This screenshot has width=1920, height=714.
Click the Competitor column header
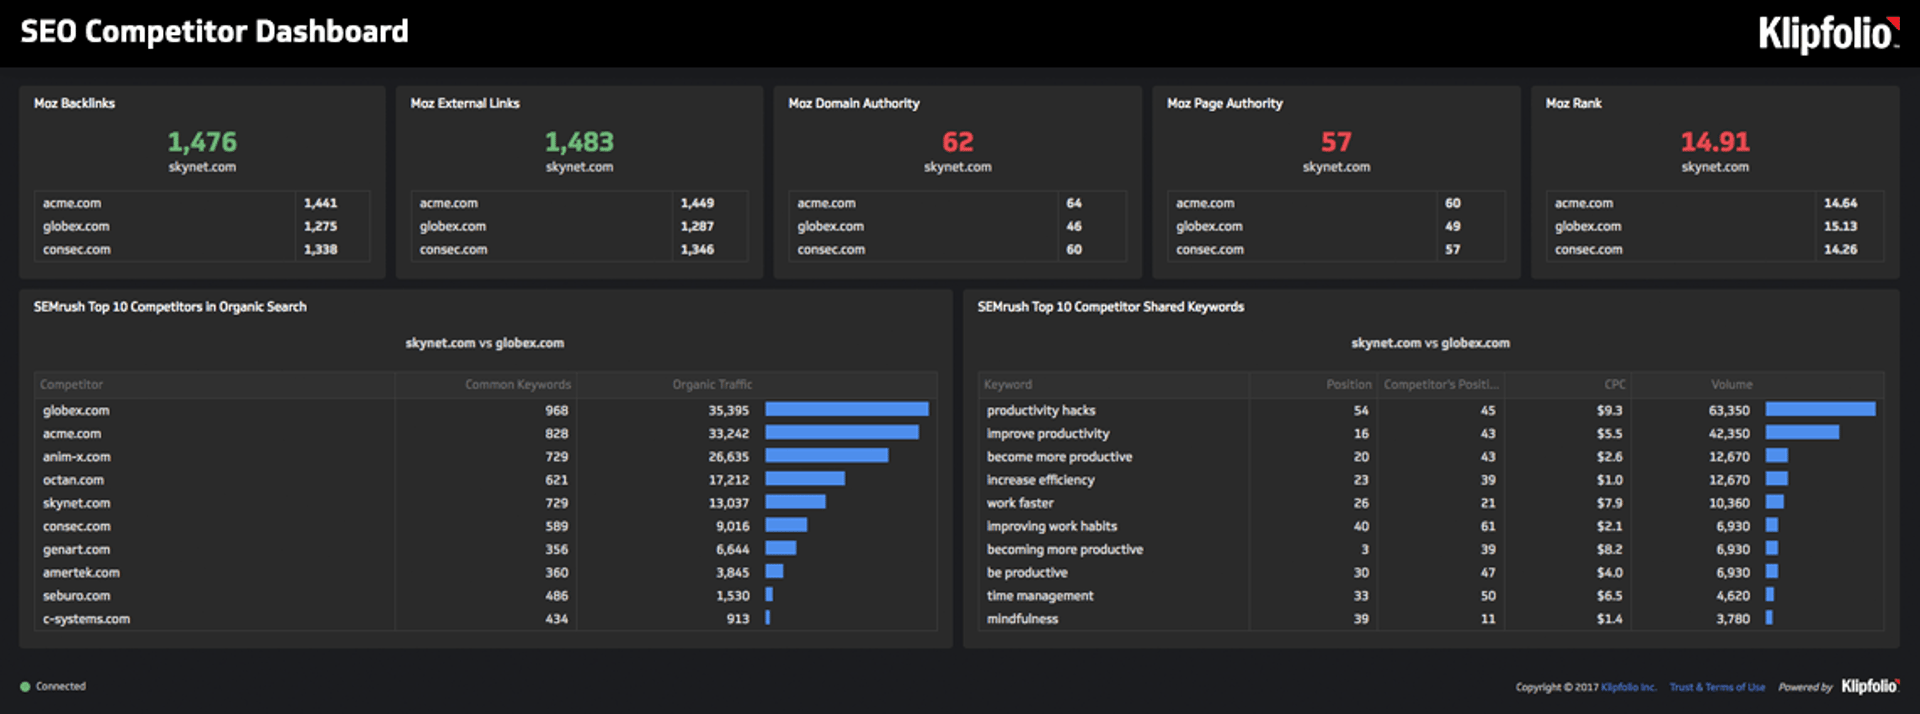click(x=71, y=384)
